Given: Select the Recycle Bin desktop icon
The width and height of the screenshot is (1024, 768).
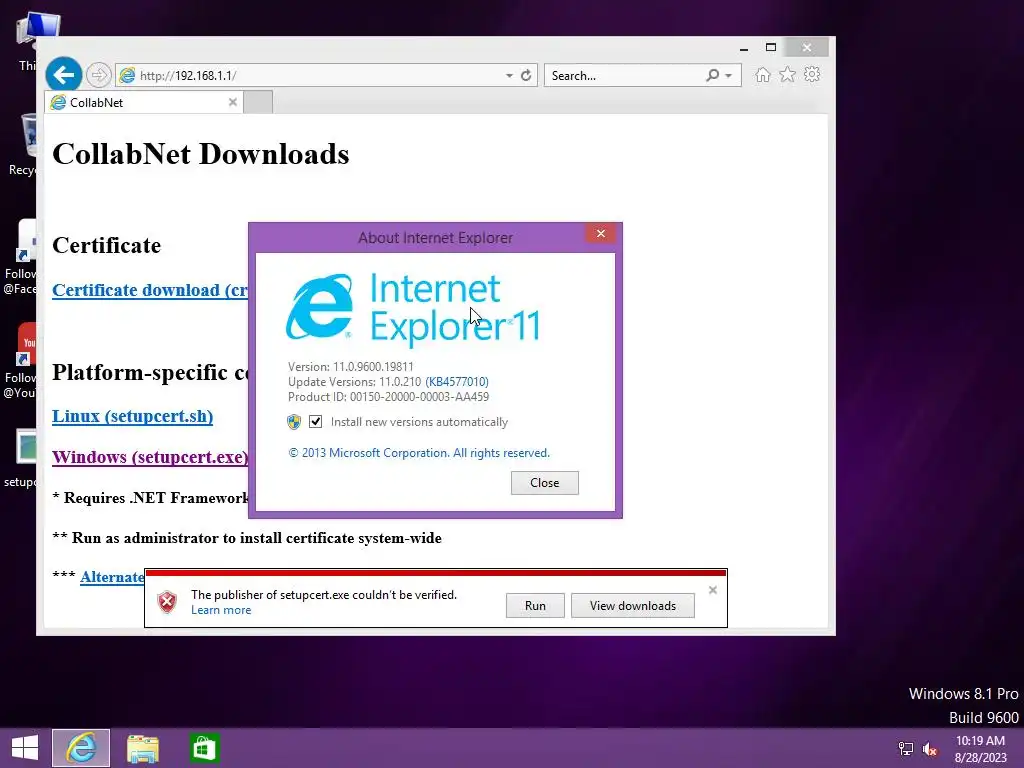Looking at the screenshot, I should [25, 146].
